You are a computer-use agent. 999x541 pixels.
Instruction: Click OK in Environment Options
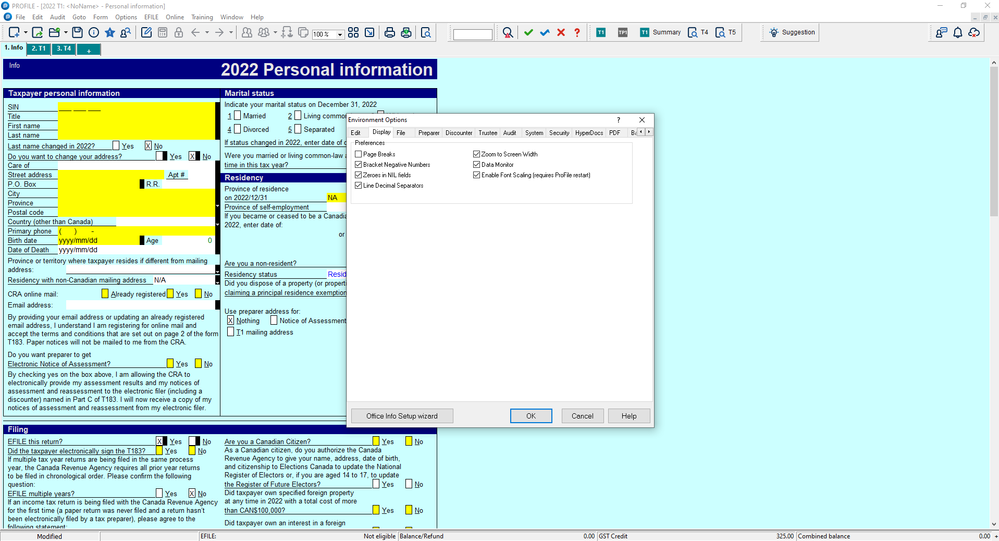tap(531, 416)
